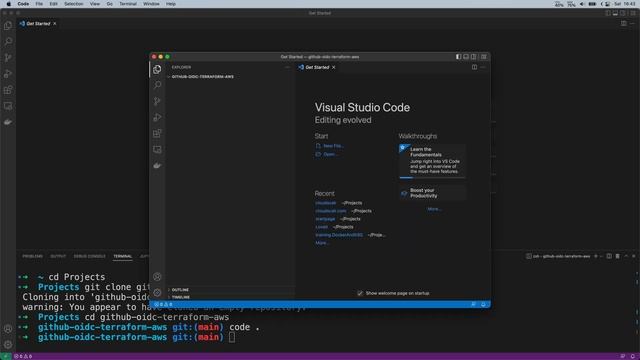The width and height of the screenshot is (640, 360).
Task: Open the zsh terminal profile dropdown
Action: click(x=601, y=256)
